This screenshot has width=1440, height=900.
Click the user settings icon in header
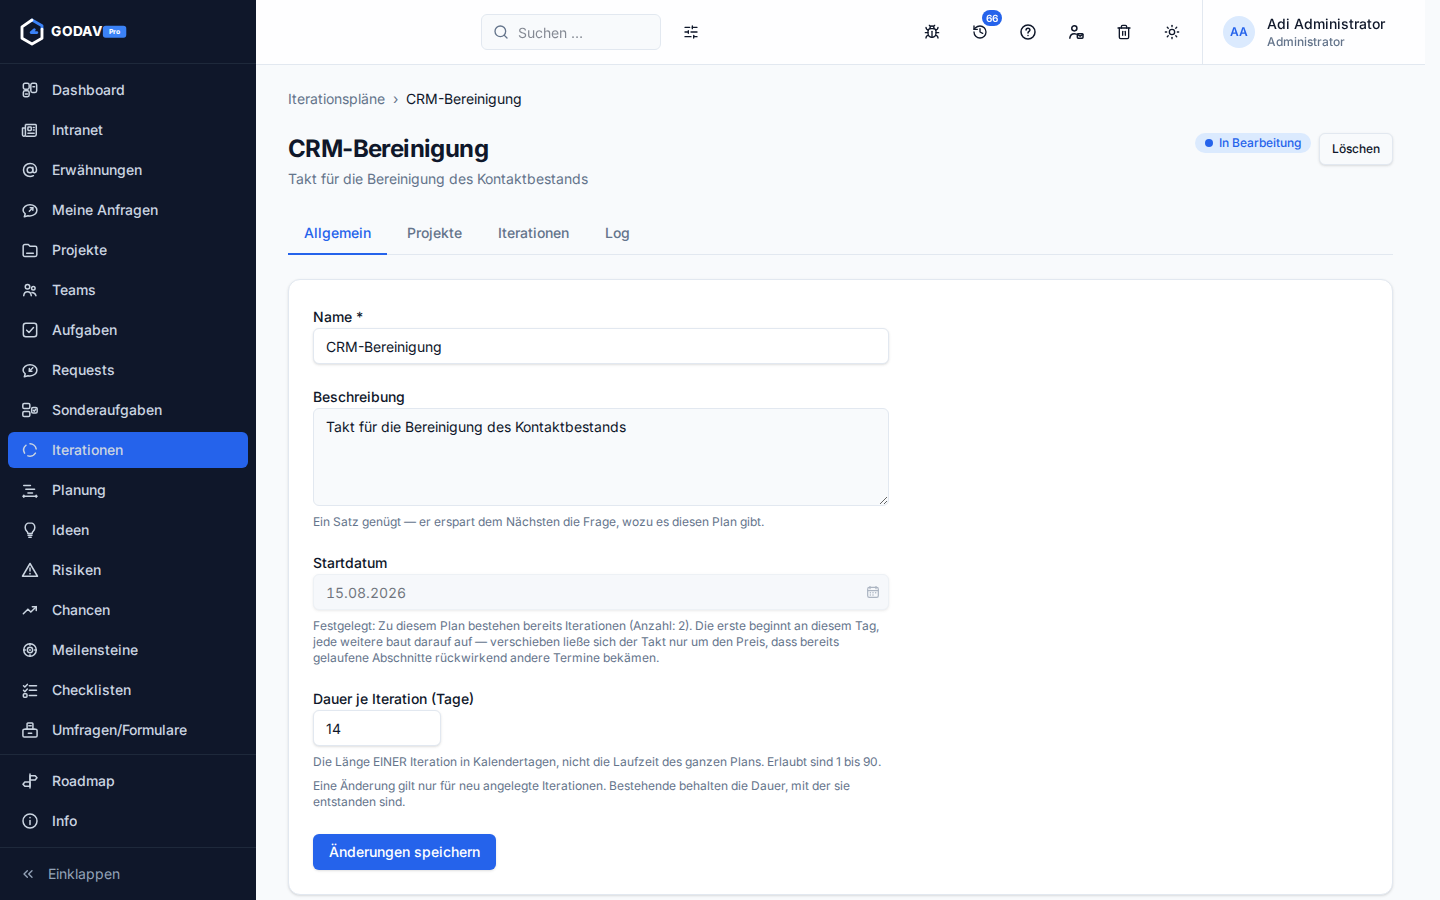click(1076, 32)
